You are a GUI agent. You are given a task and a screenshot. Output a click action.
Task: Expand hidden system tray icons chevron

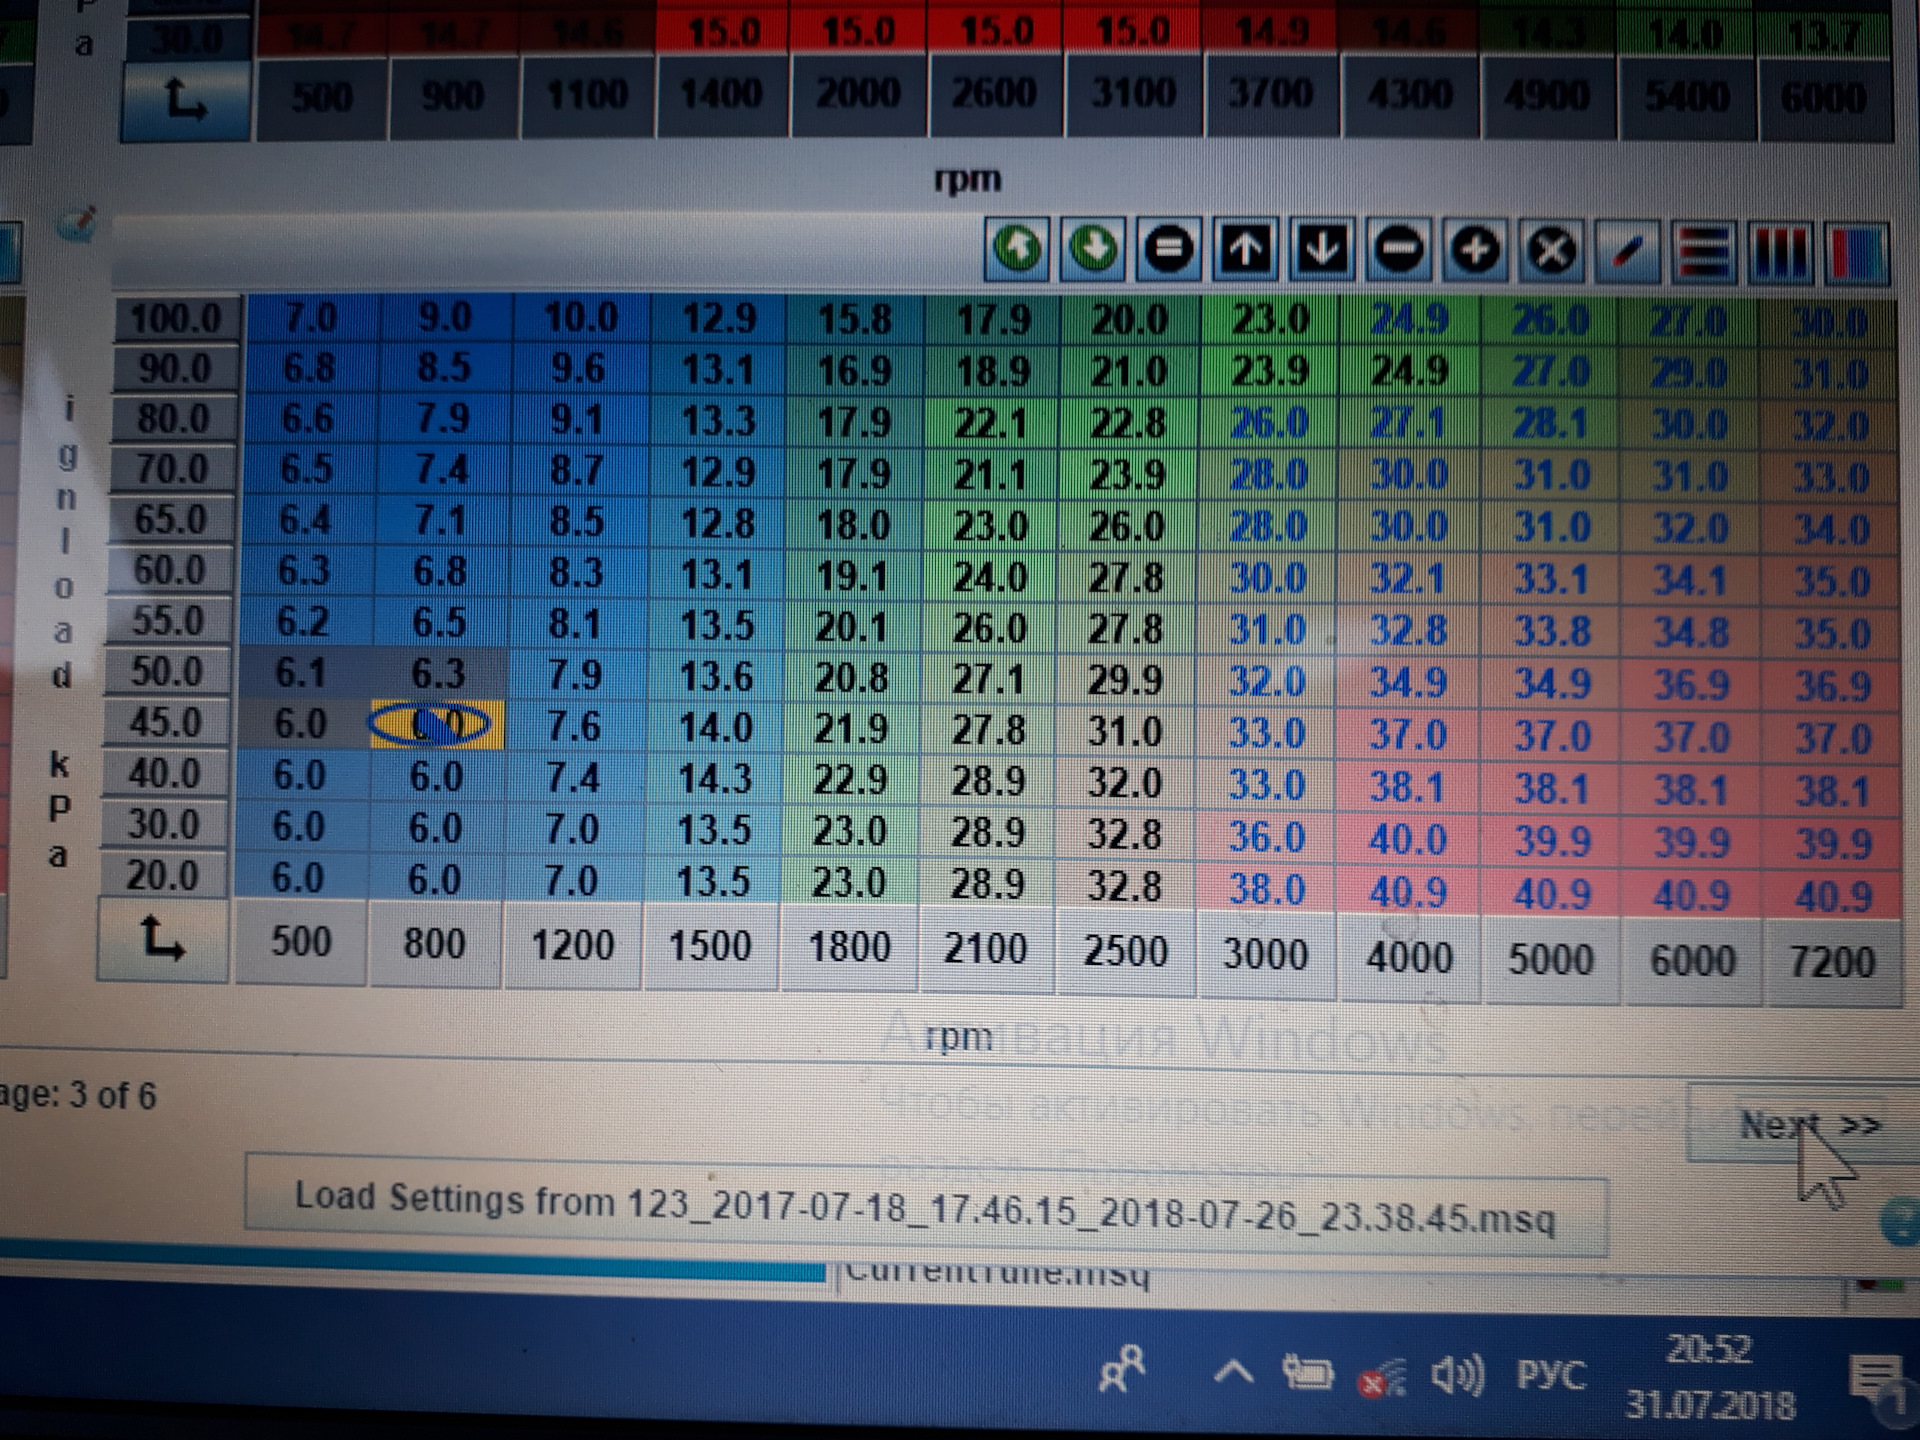coord(1234,1372)
